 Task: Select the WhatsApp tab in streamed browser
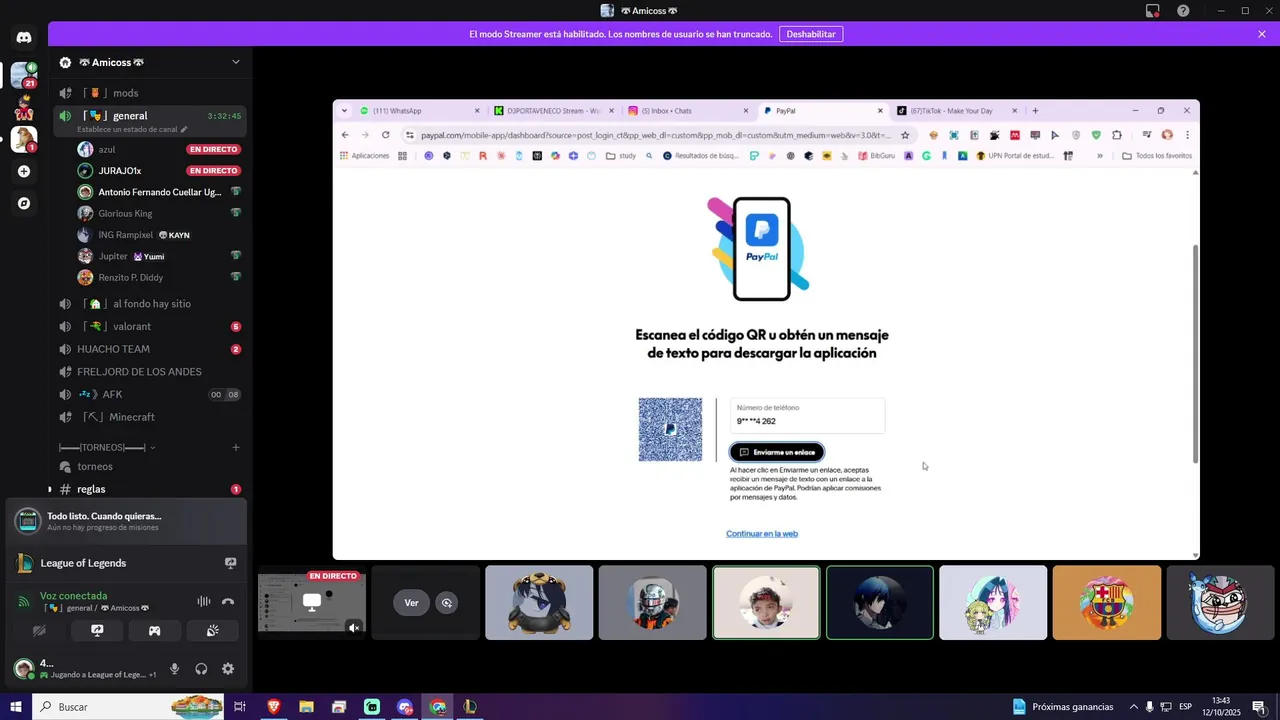(419, 111)
